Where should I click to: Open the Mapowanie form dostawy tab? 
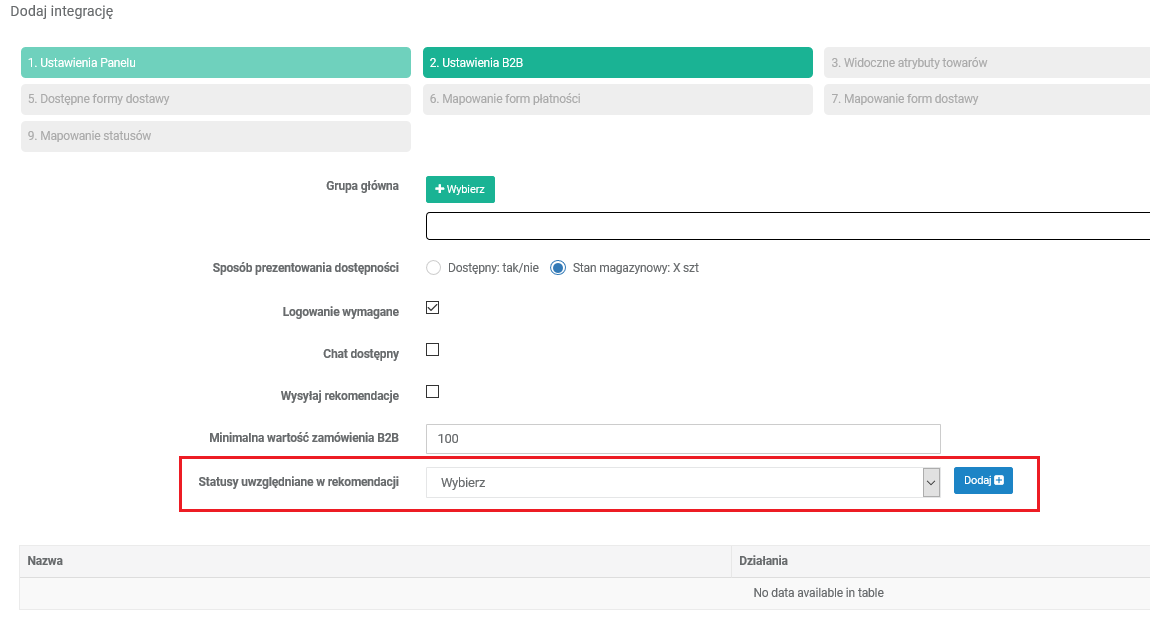pos(985,99)
